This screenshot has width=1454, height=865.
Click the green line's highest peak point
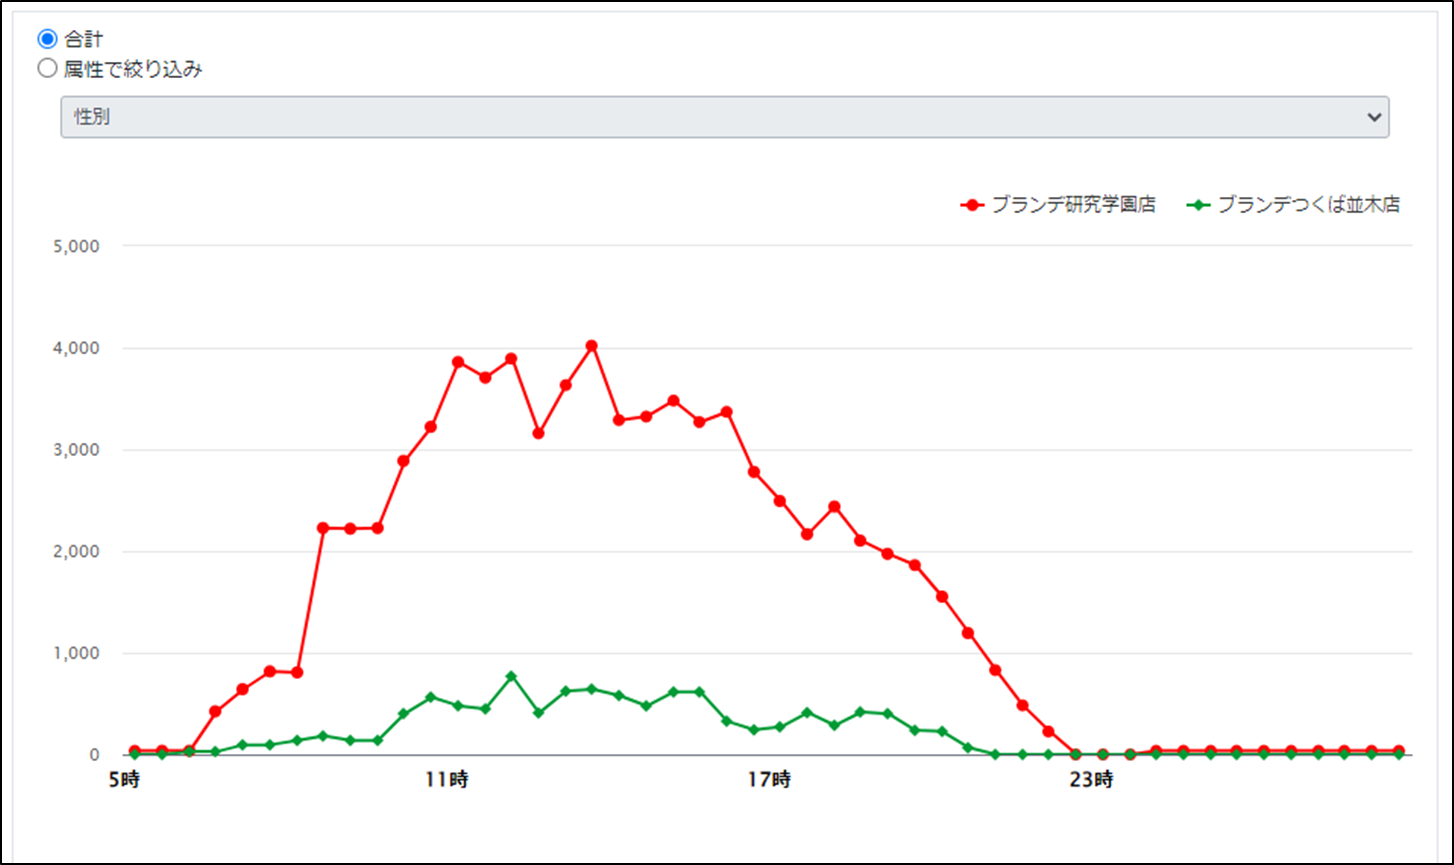pyautogui.click(x=511, y=677)
